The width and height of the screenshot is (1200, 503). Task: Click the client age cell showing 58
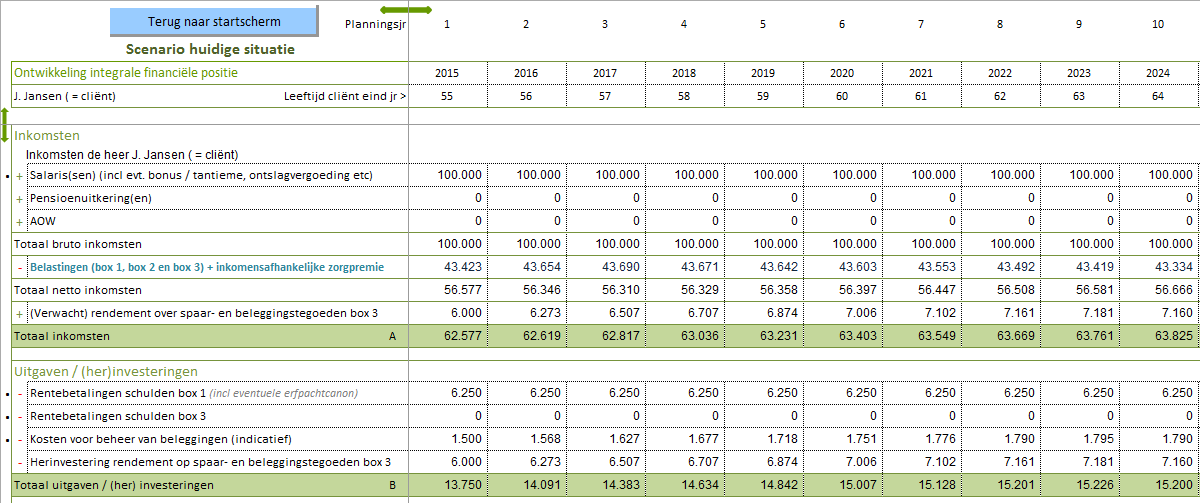(x=684, y=96)
